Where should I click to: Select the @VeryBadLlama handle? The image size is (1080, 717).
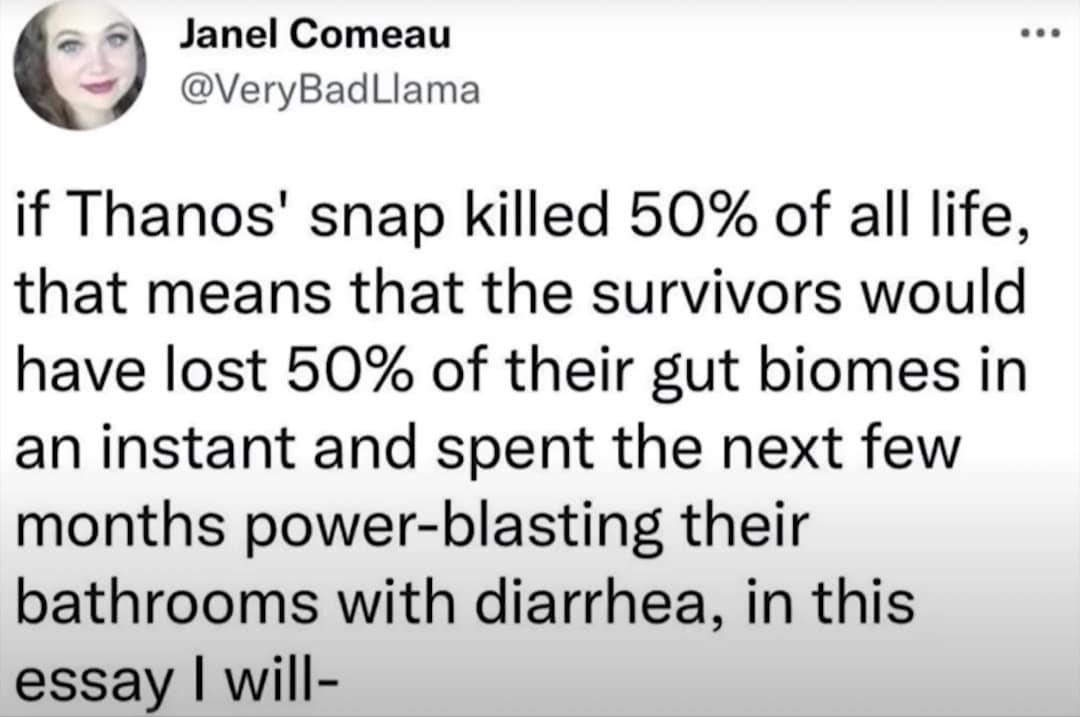coord(330,90)
